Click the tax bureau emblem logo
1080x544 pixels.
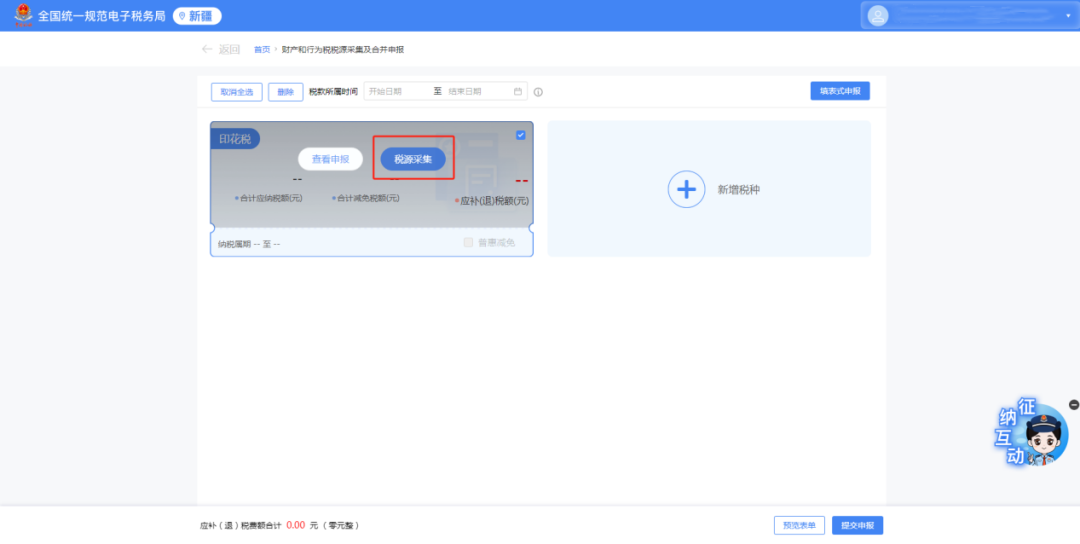click(x=23, y=15)
